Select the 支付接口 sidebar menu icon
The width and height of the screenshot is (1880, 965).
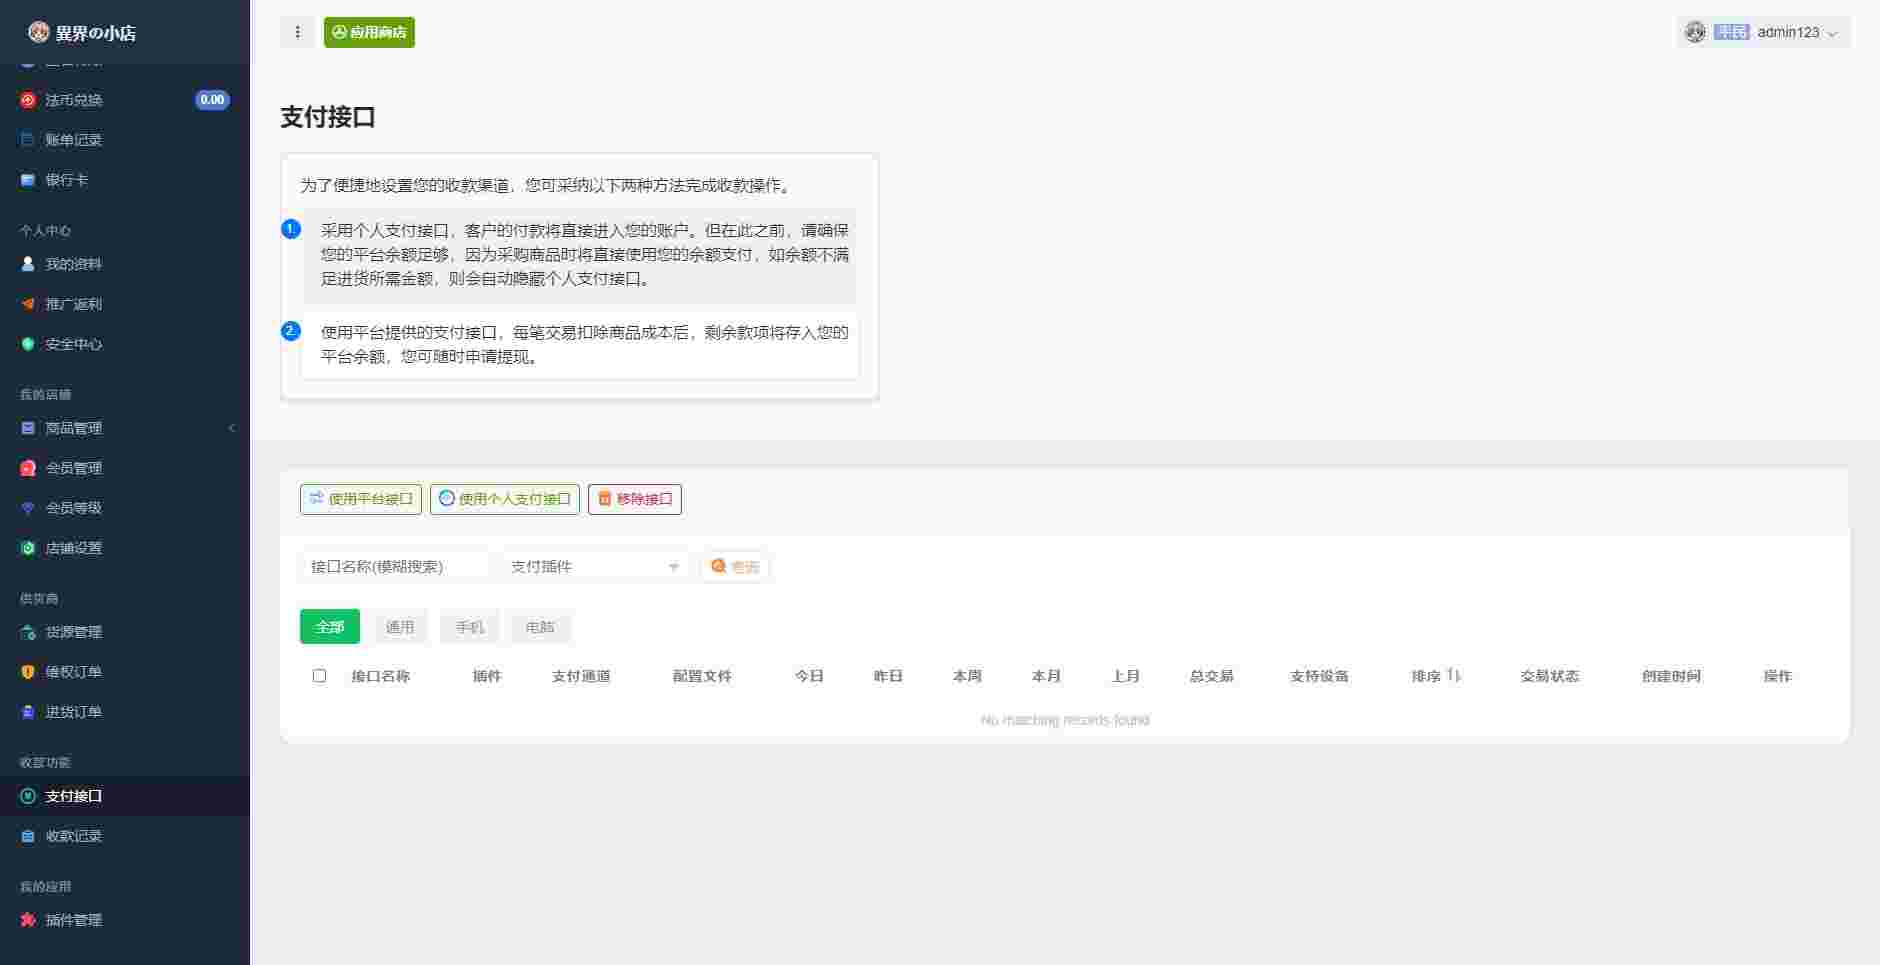(28, 796)
